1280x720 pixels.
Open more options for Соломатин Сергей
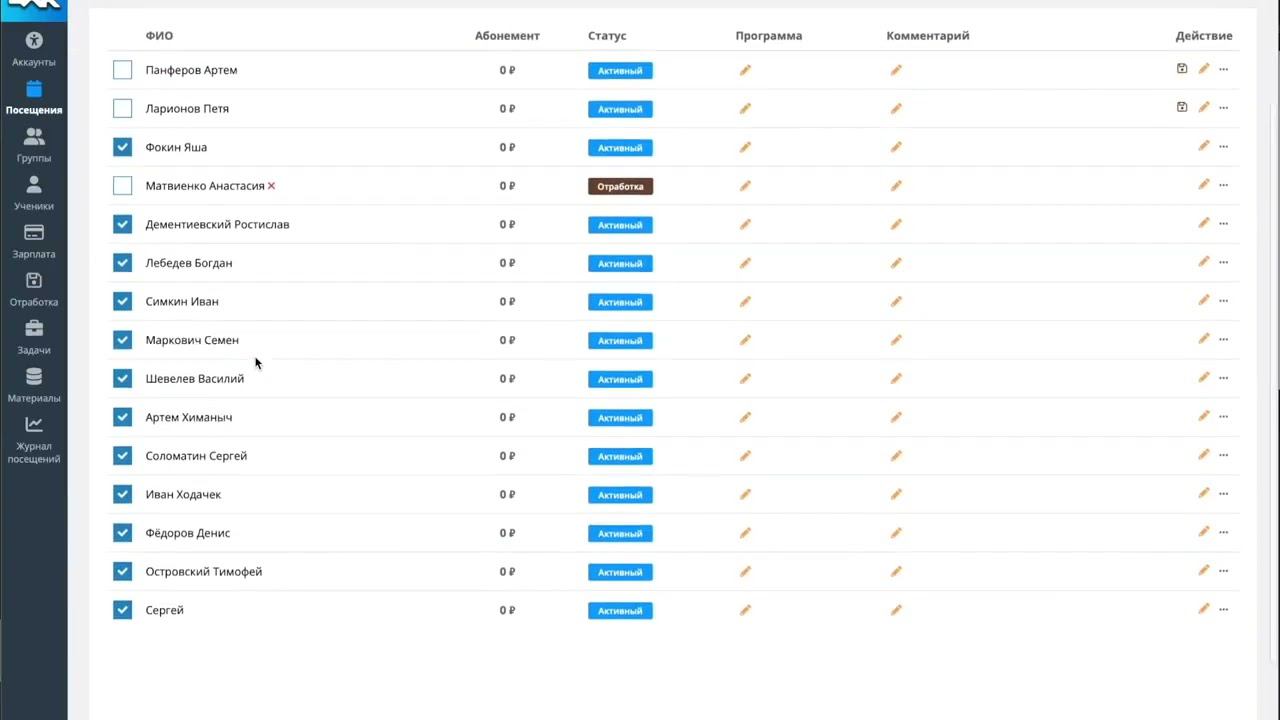tap(1223, 456)
